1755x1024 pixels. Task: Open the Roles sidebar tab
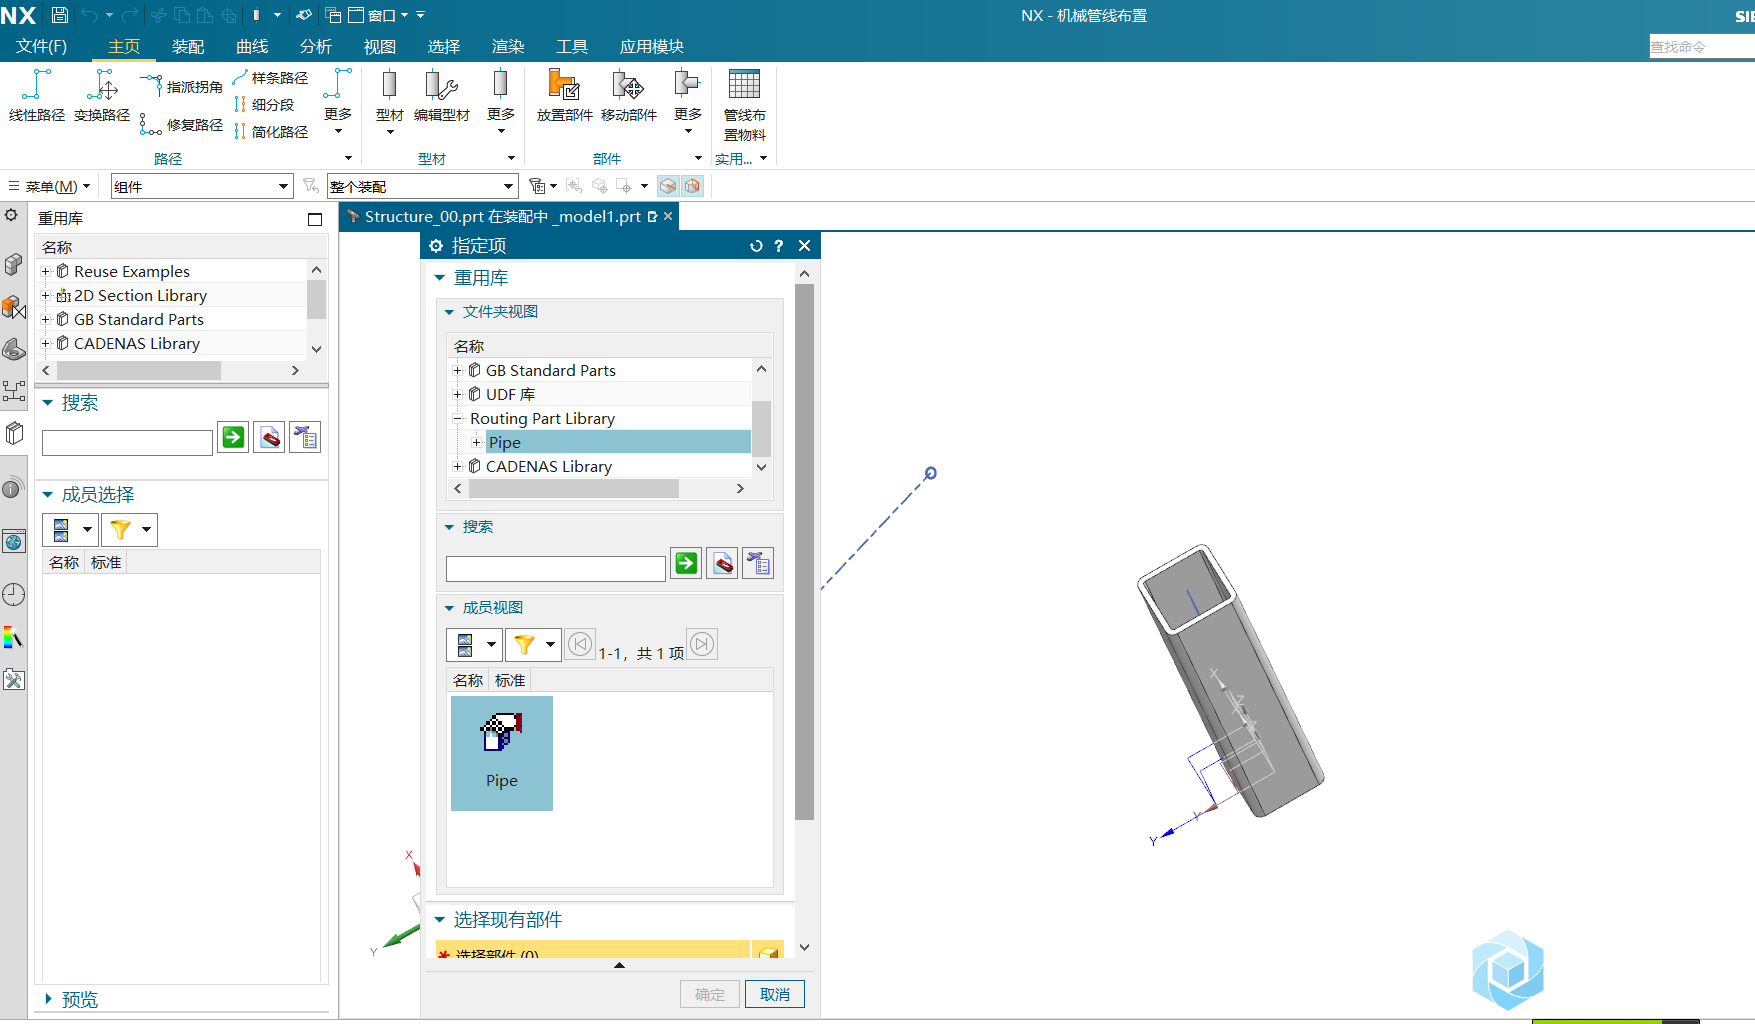click(x=14, y=680)
